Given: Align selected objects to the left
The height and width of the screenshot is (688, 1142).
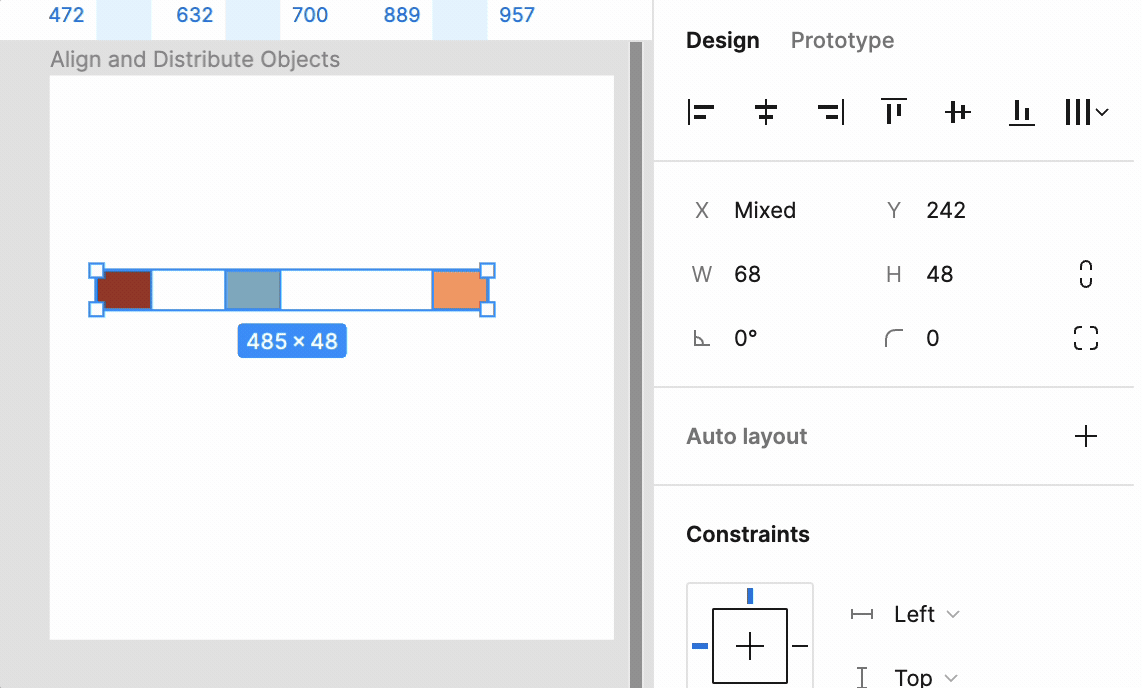Looking at the screenshot, I should click(x=701, y=112).
